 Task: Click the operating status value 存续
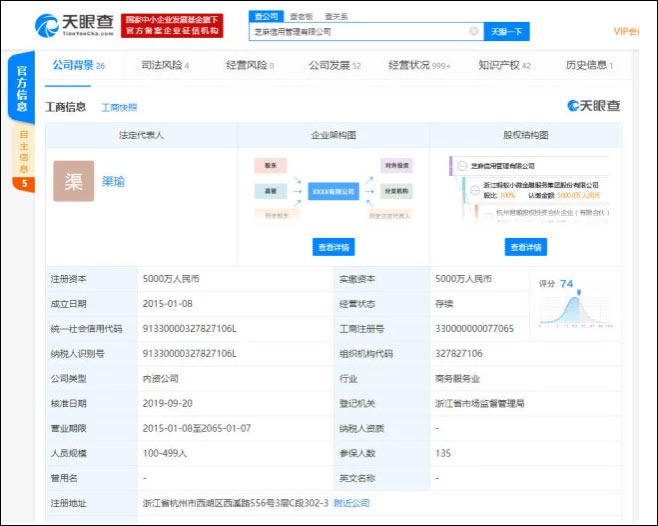(444, 304)
